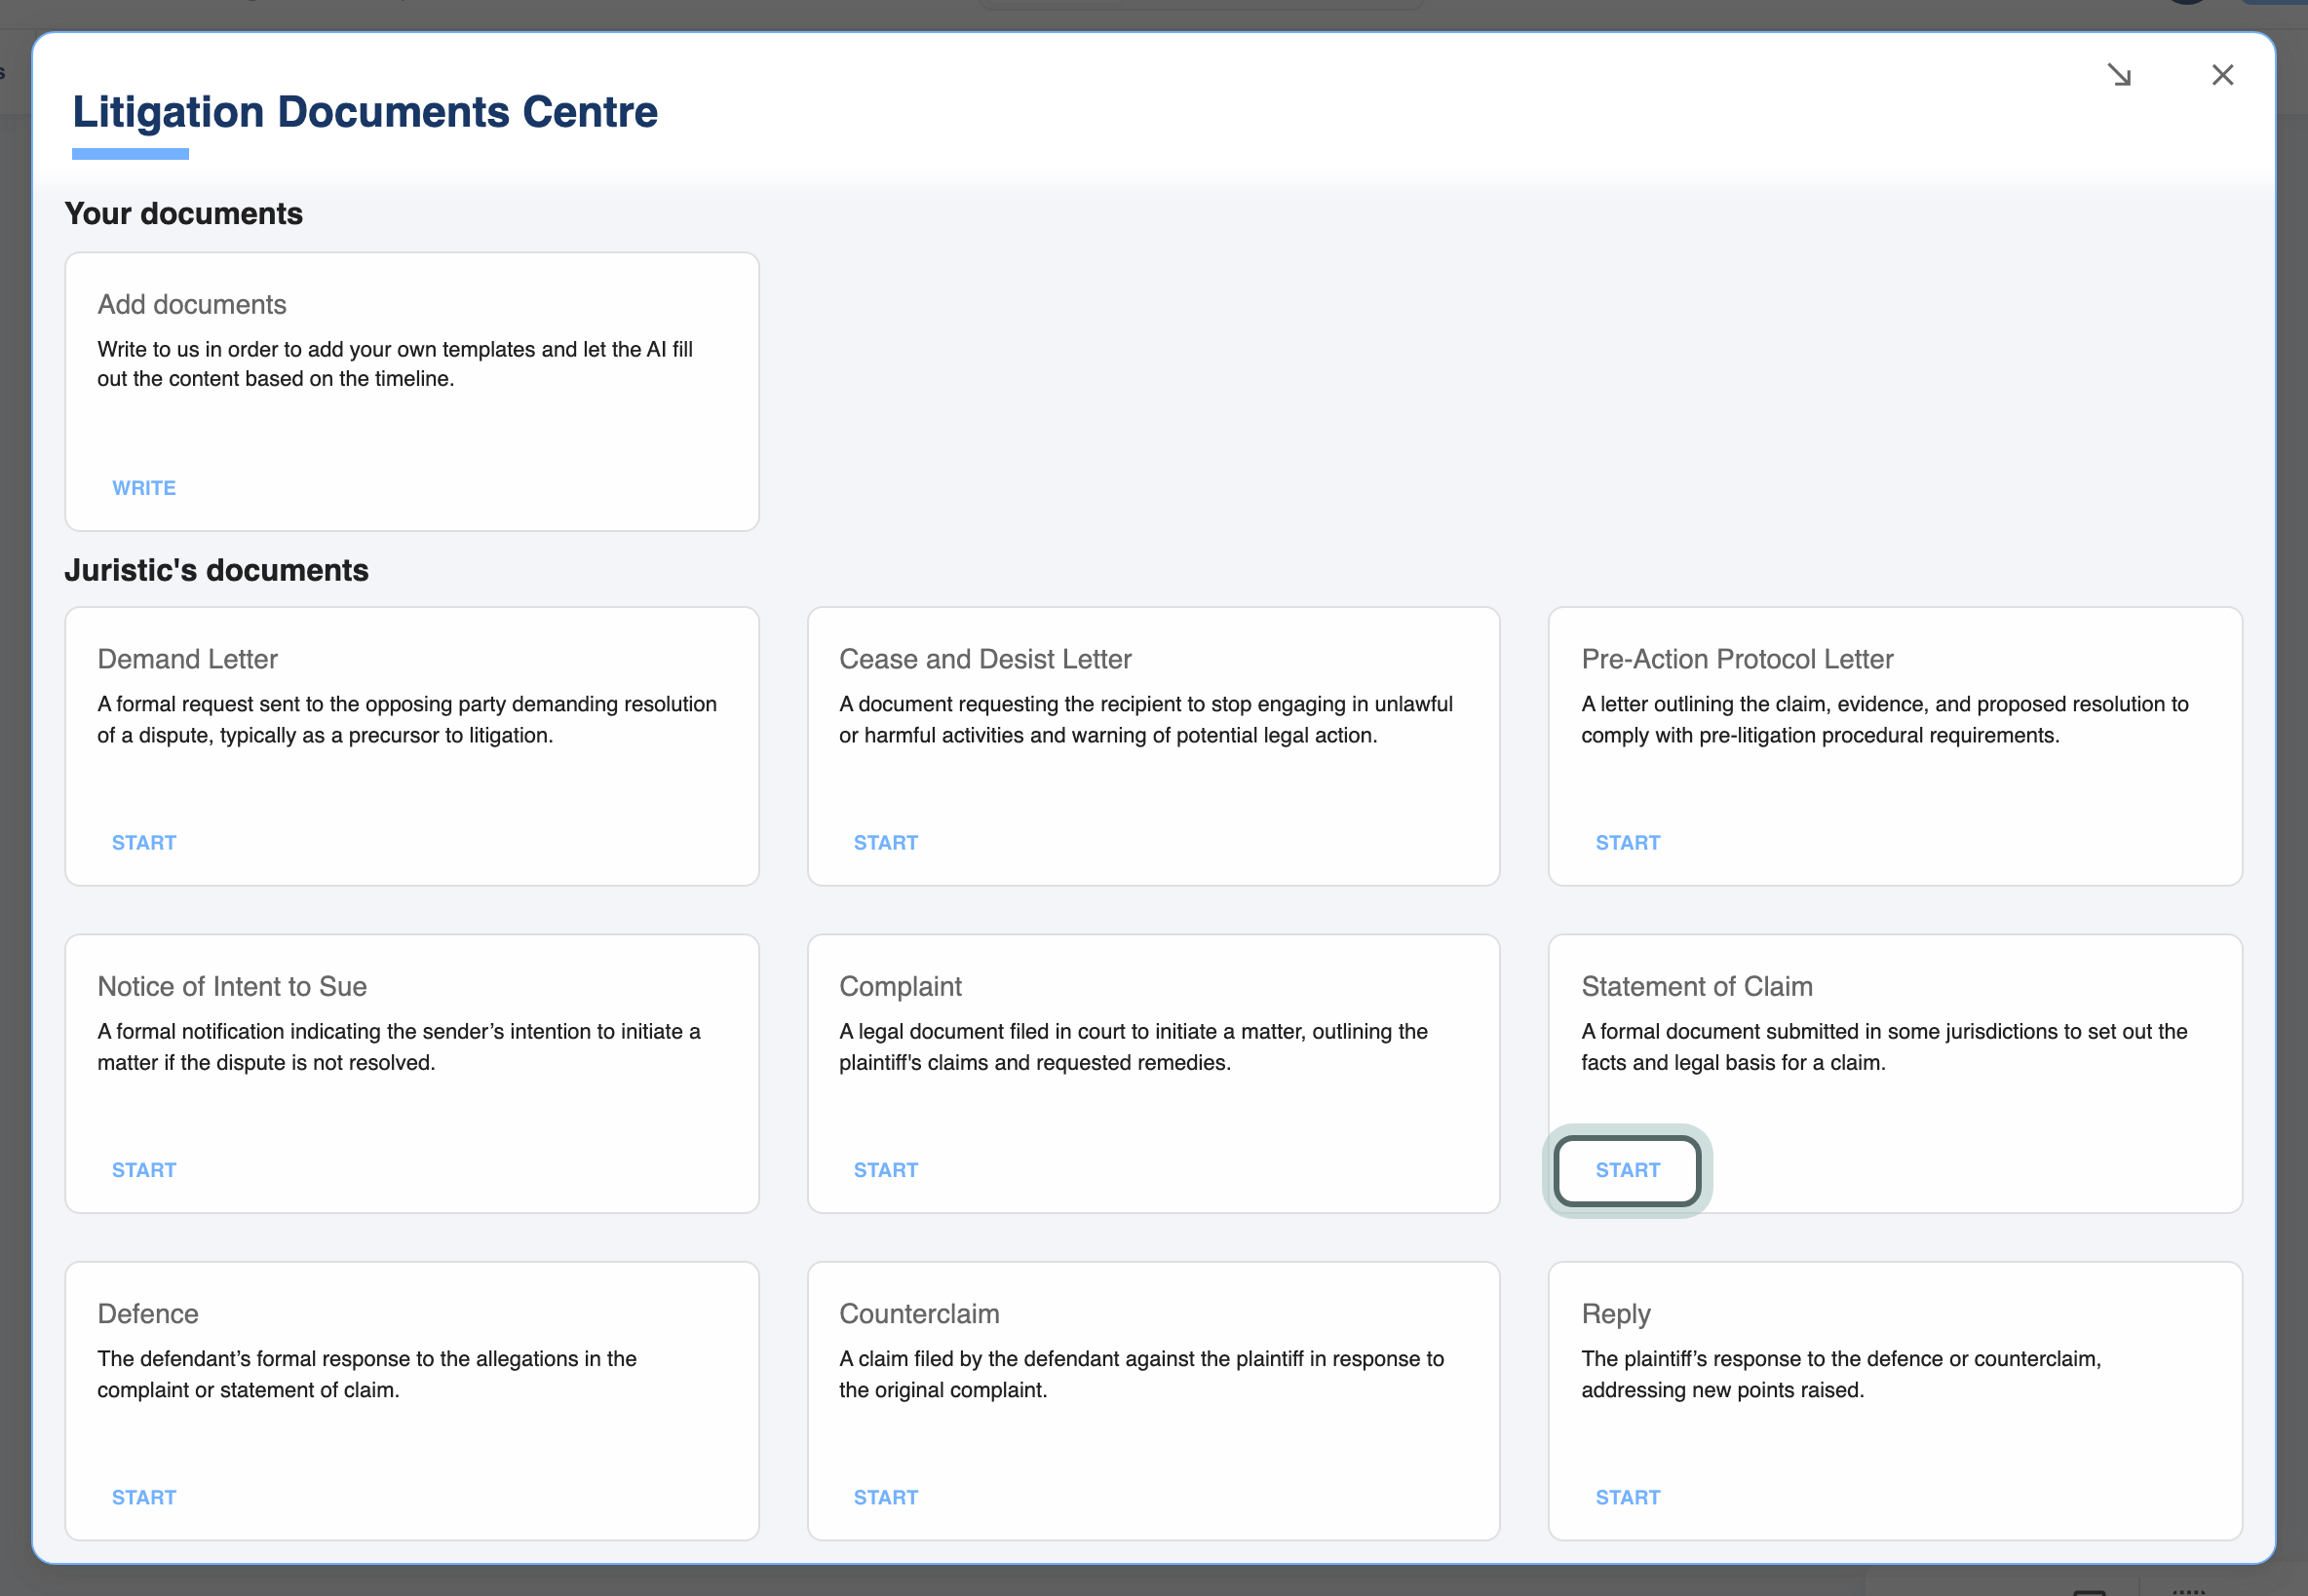Click the Statement of Claim title
This screenshot has width=2308, height=1596.
point(1696,986)
